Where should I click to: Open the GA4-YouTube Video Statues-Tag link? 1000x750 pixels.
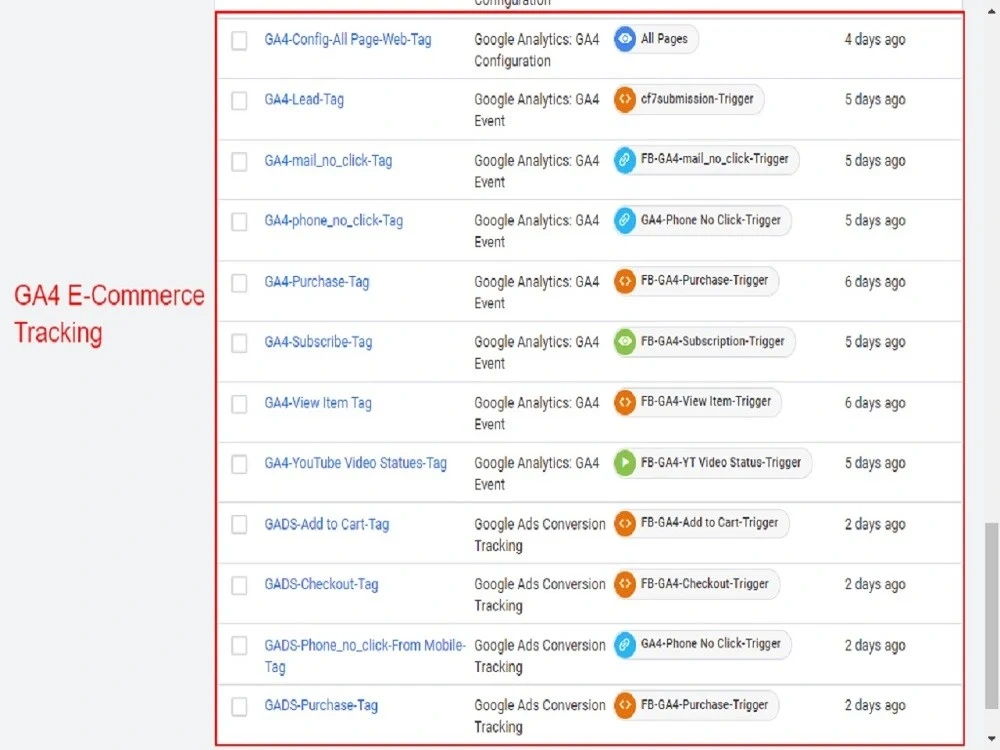(x=357, y=462)
